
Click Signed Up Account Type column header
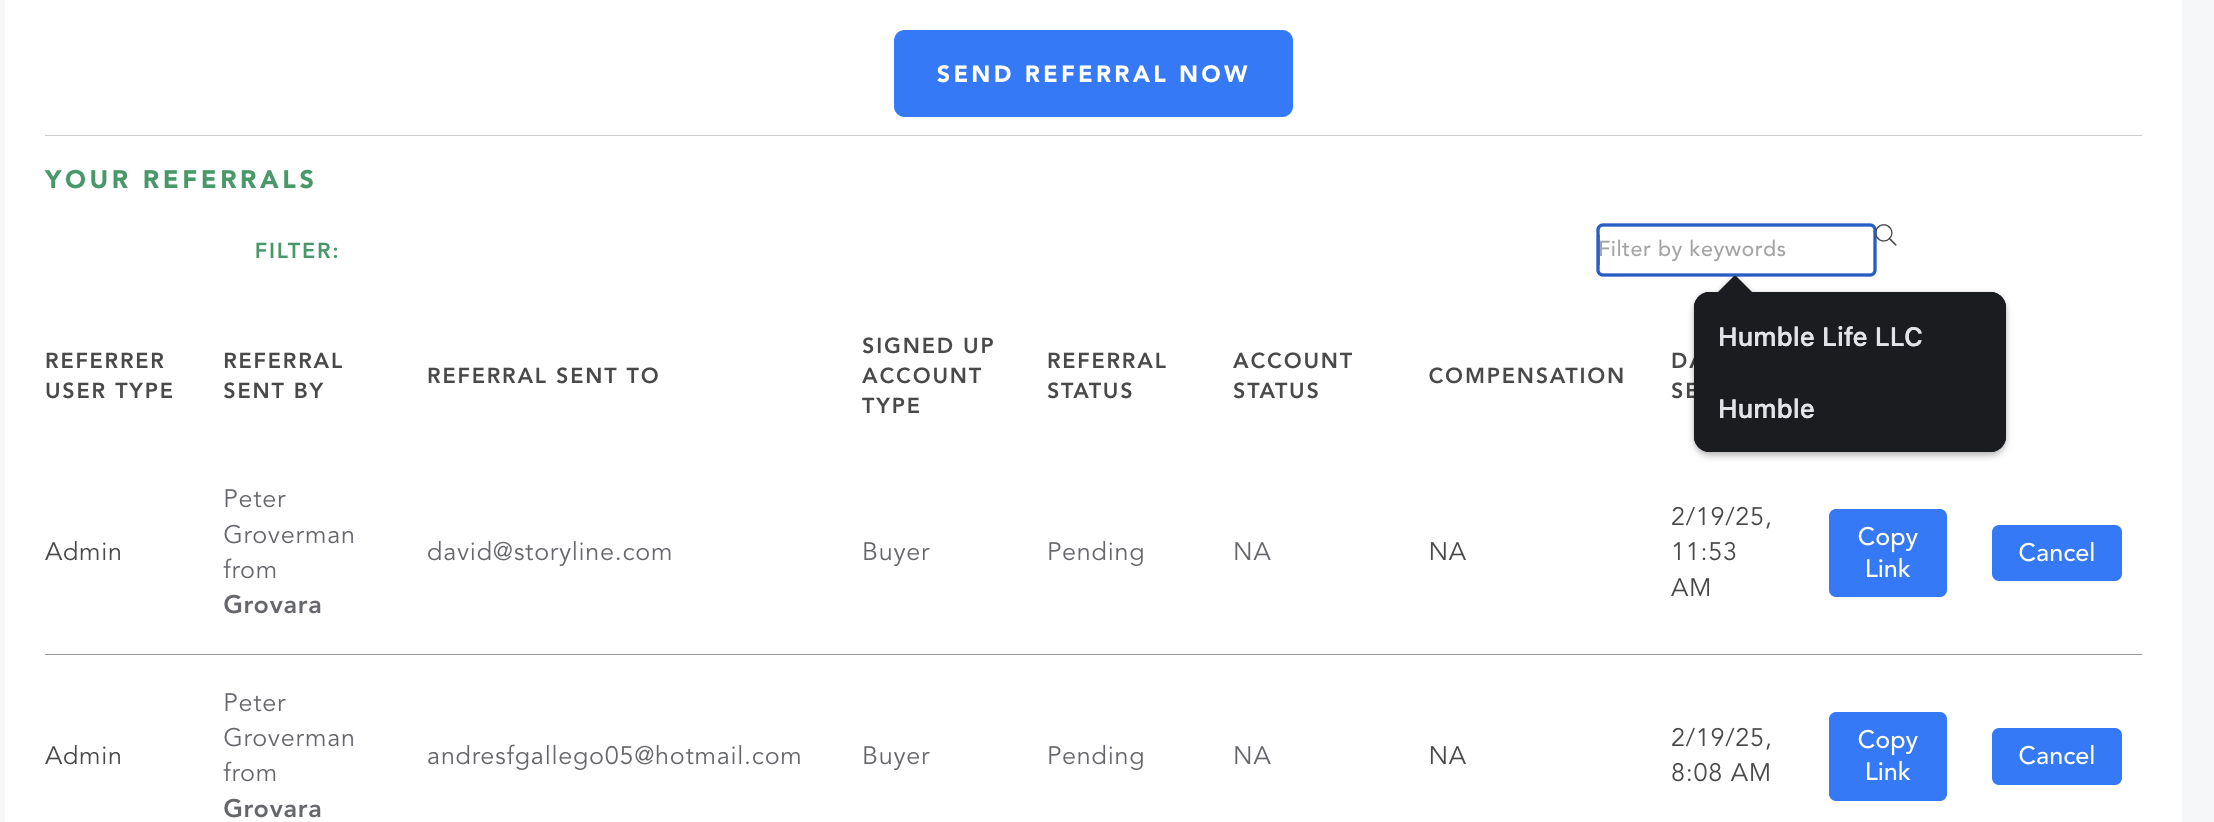928,375
